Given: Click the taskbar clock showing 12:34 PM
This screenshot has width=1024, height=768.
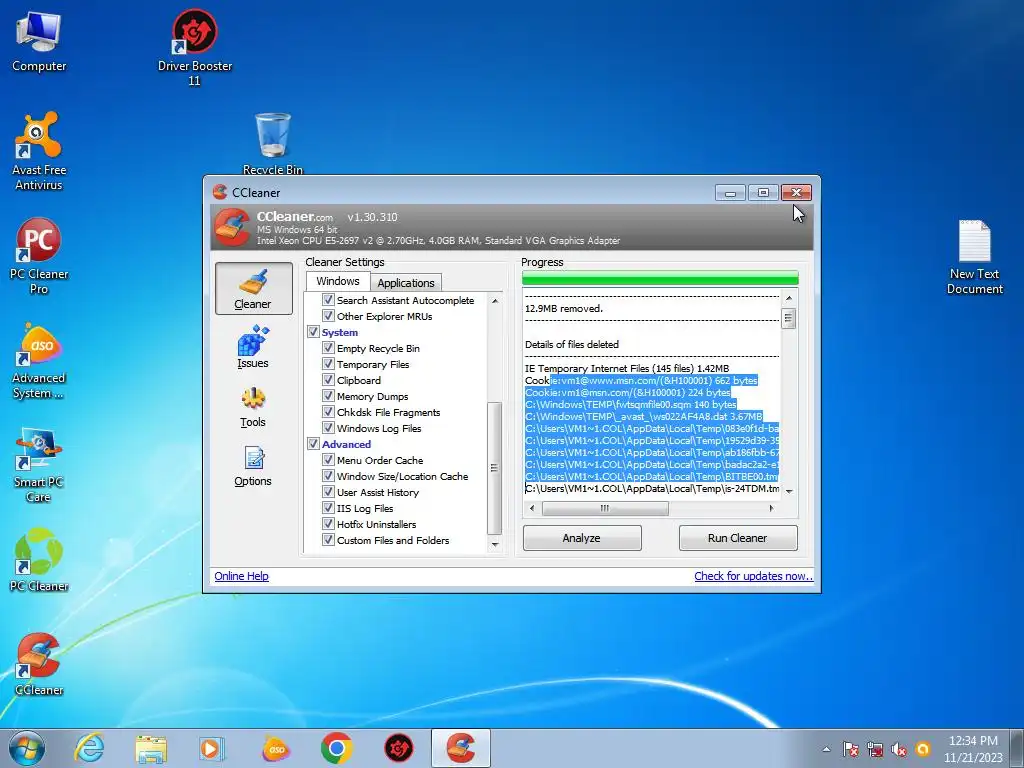Looking at the screenshot, I should 973,749.
